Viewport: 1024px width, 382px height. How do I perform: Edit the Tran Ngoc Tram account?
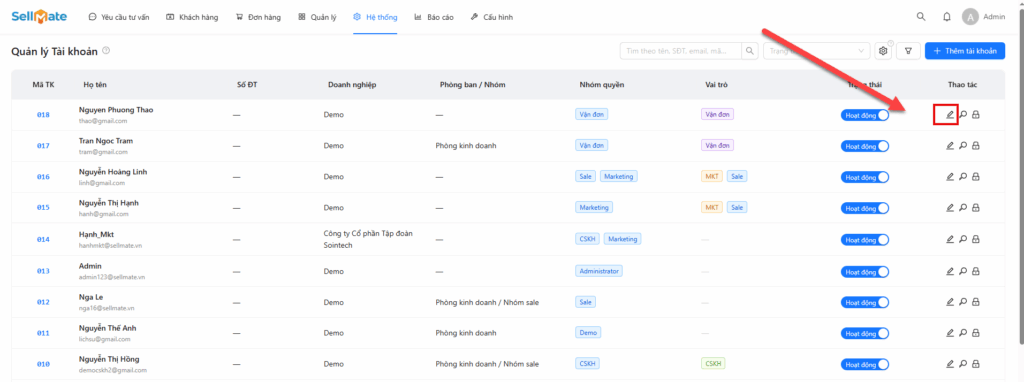(x=950, y=146)
